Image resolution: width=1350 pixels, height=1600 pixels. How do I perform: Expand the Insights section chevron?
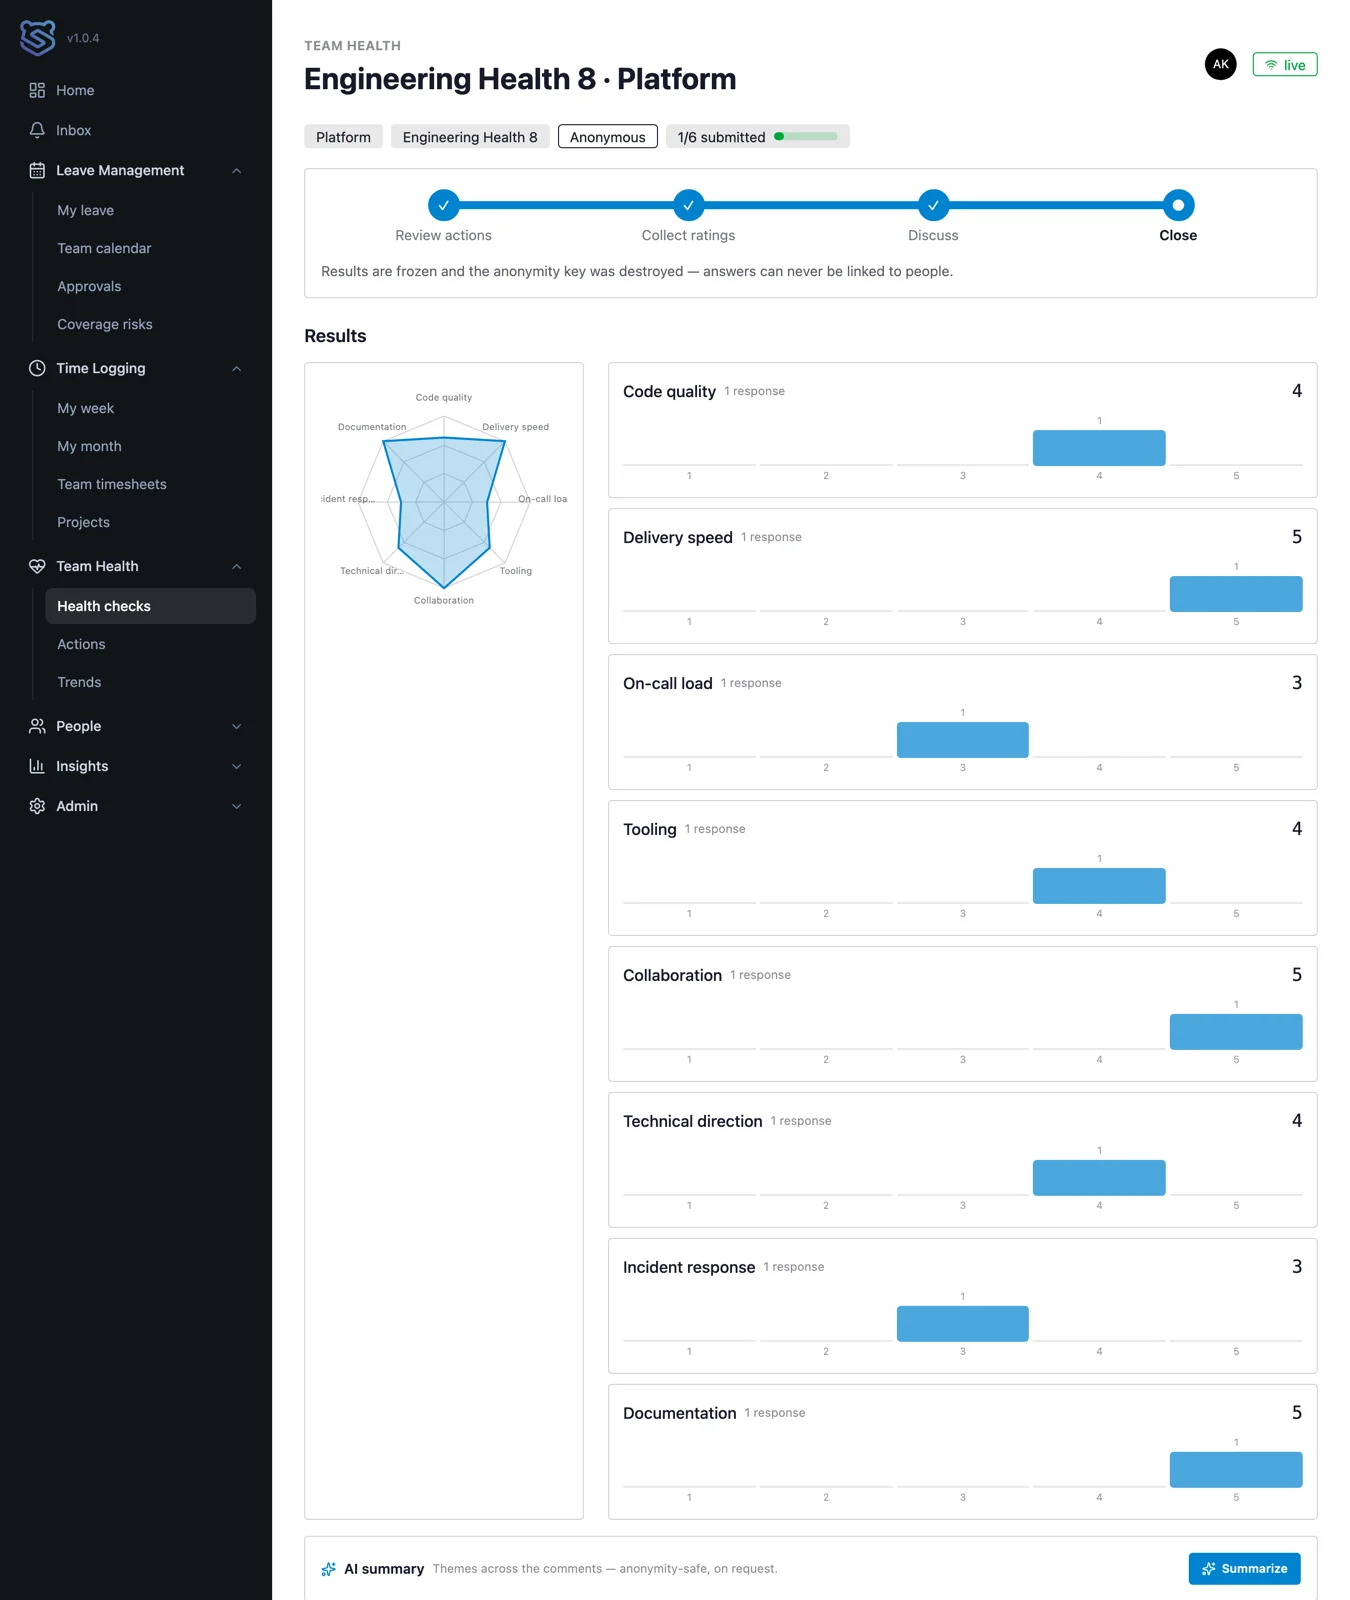(x=237, y=766)
